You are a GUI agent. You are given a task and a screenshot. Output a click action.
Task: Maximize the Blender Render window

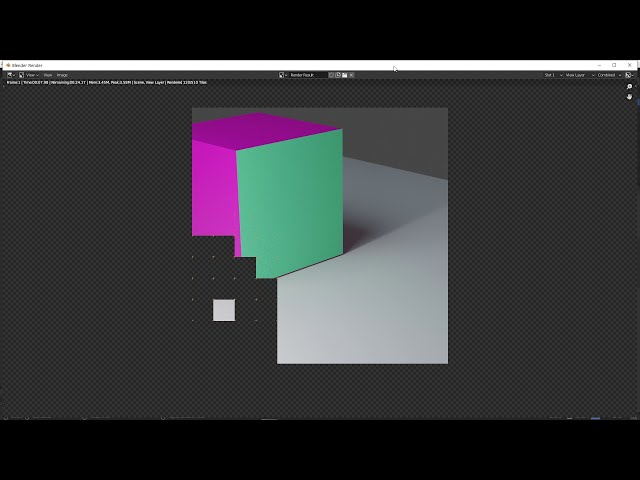coord(614,65)
